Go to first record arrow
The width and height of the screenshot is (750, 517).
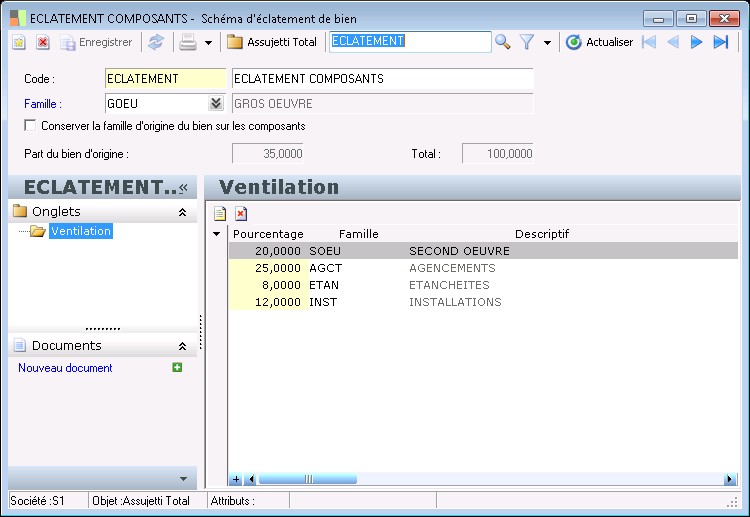pos(649,42)
